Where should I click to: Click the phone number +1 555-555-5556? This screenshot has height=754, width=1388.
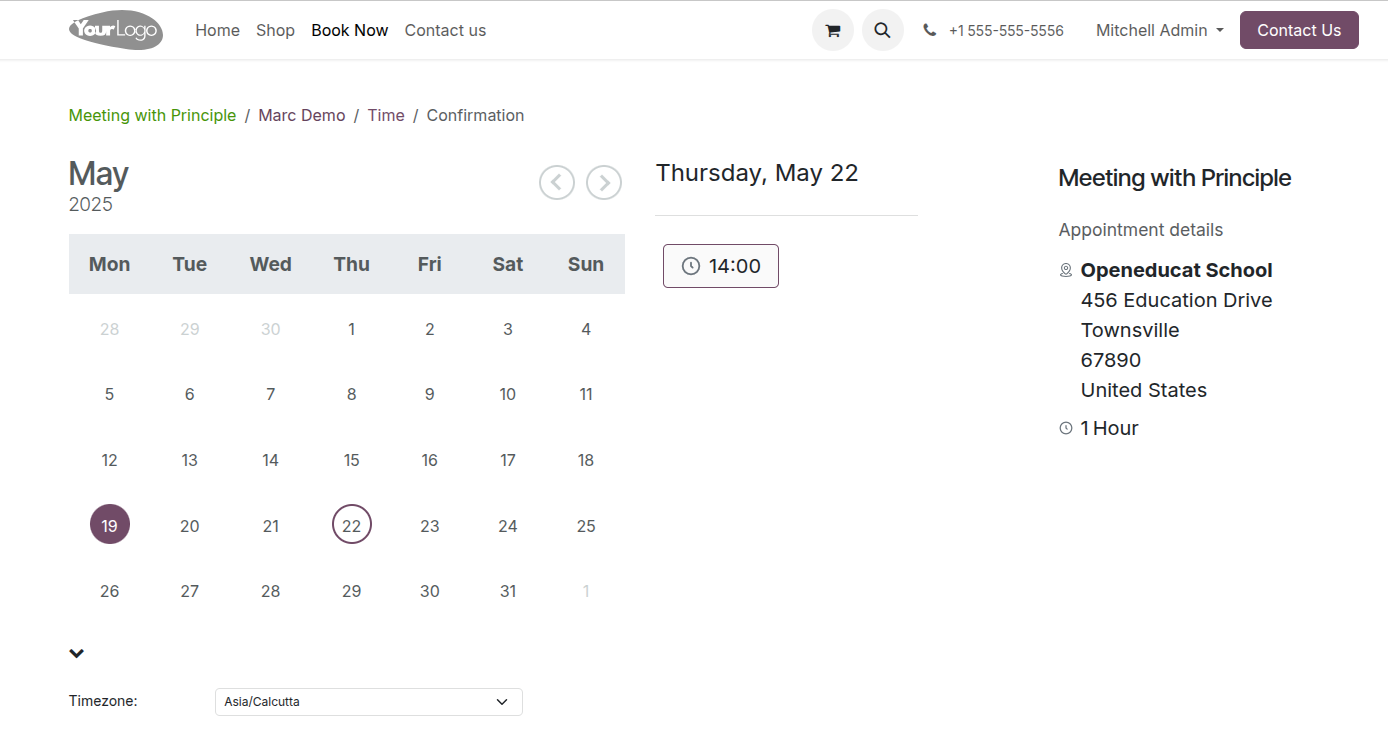(x=1006, y=31)
